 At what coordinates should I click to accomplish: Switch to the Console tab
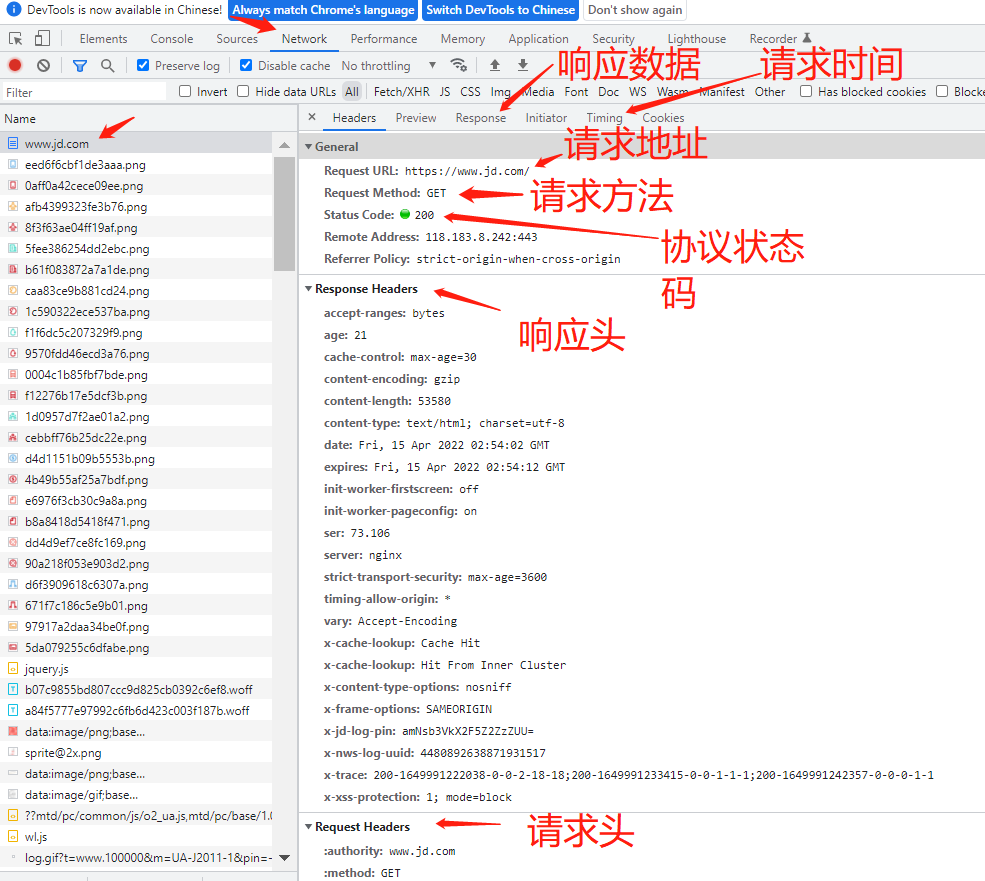171,39
